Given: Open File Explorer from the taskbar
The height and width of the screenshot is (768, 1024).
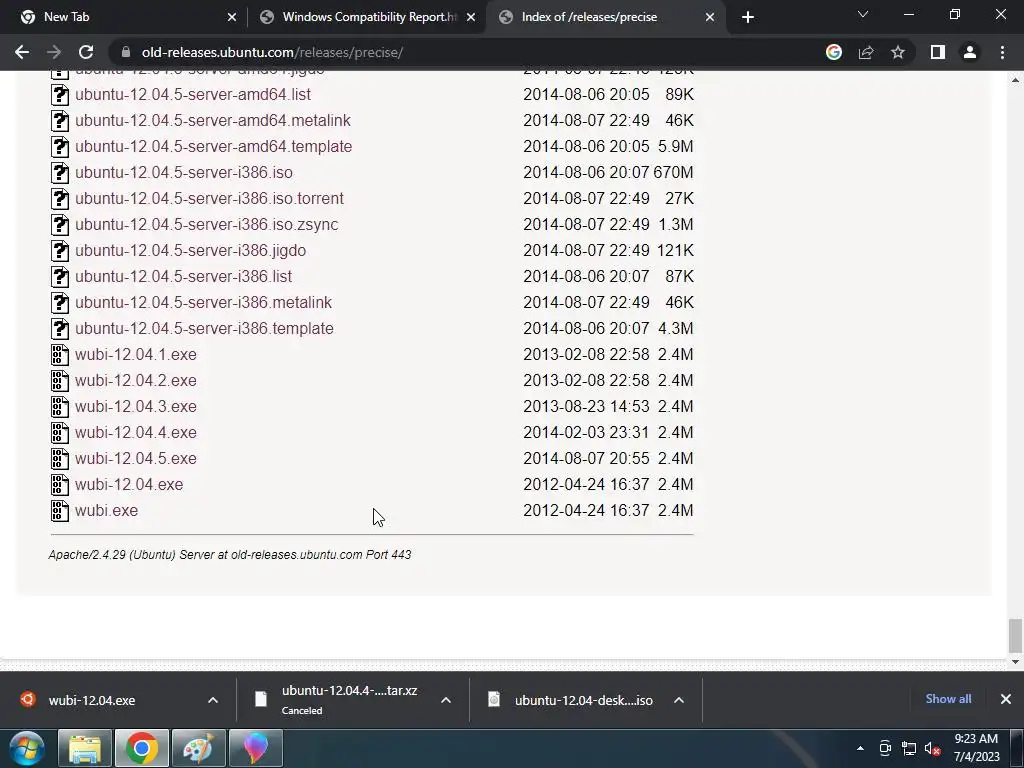Looking at the screenshot, I should pyautogui.click(x=85, y=748).
